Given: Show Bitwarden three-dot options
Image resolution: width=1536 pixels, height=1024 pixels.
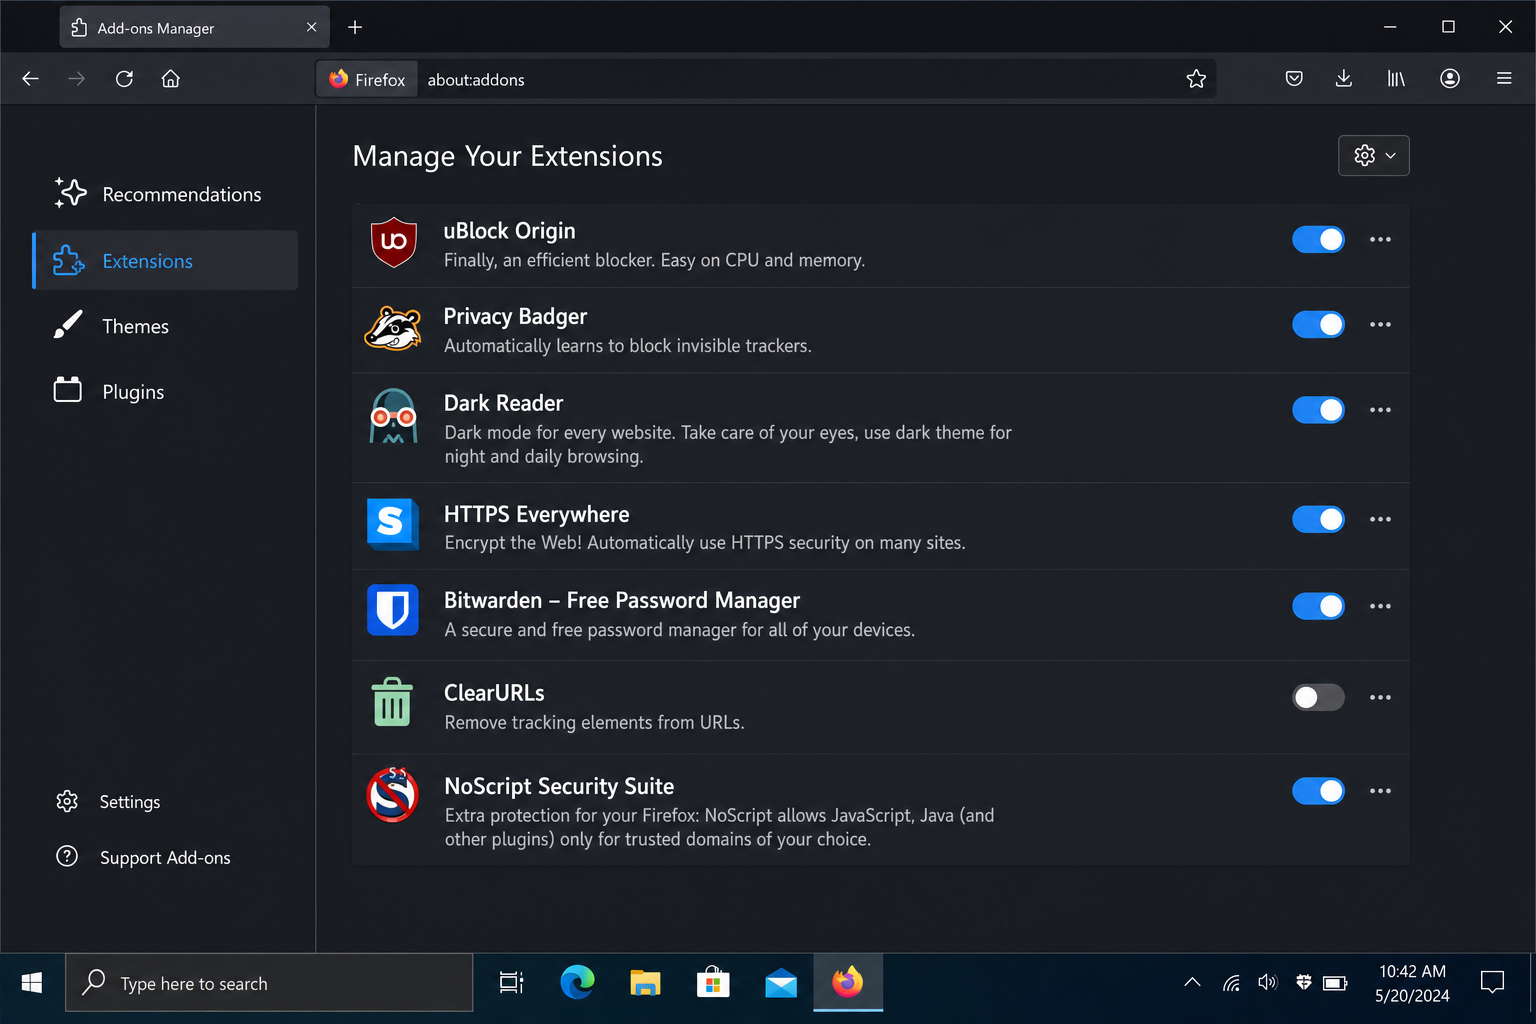Looking at the screenshot, I should [1380, 607].
